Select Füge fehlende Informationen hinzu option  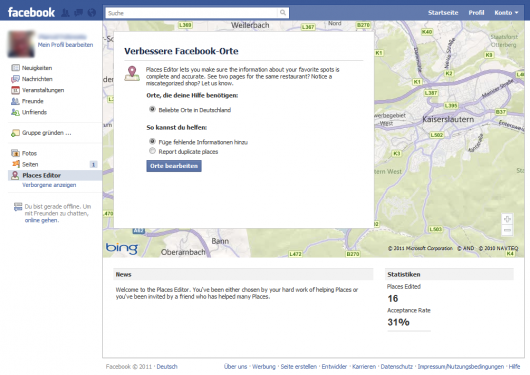pyautogui.click(x=152, y=141)
